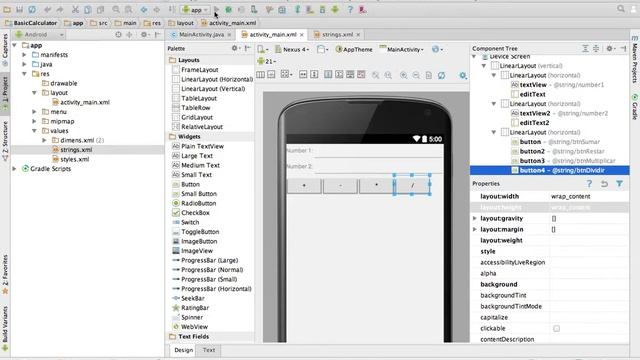The width and height of the screenshot is (640, 360).
Task: Click the zoom-to-fit magnifier in design toolbar
Action: [375, 75]
